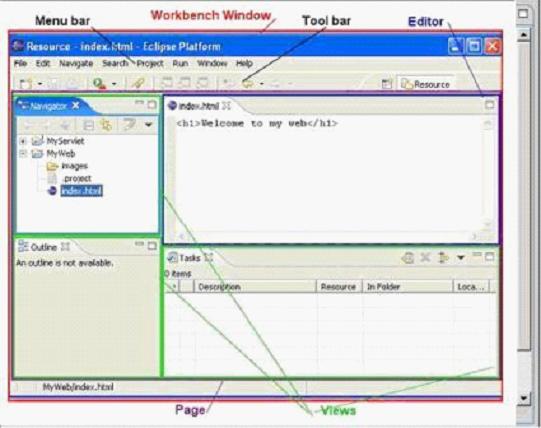Select index.html in the Navigator tree

81,191
